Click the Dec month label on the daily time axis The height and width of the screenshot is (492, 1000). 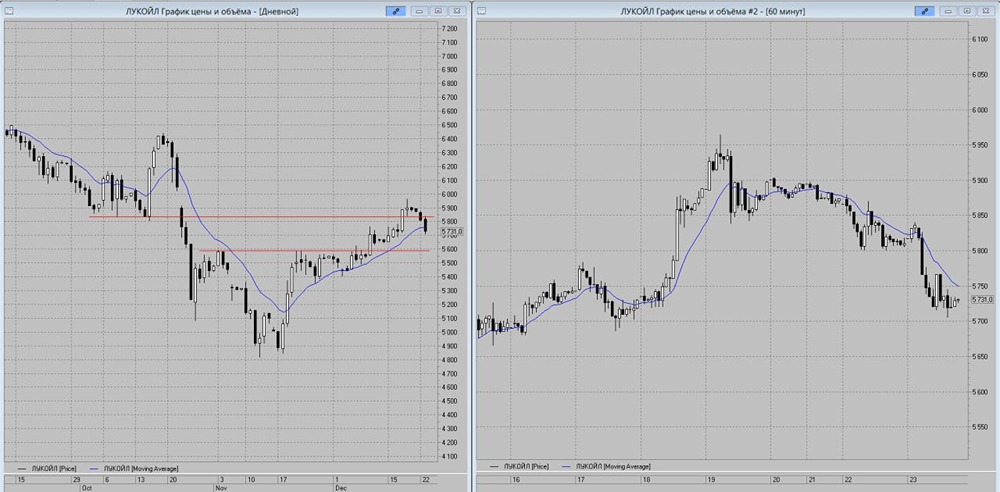pyautogui.click(x=341, y=487)
